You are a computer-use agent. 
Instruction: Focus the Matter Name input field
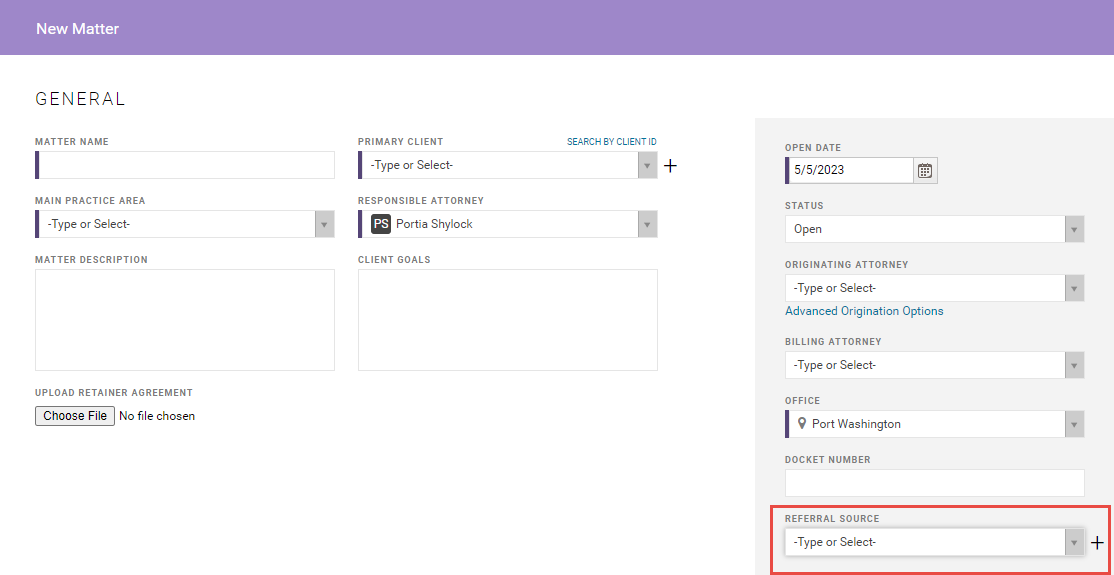tap(185, 165)
